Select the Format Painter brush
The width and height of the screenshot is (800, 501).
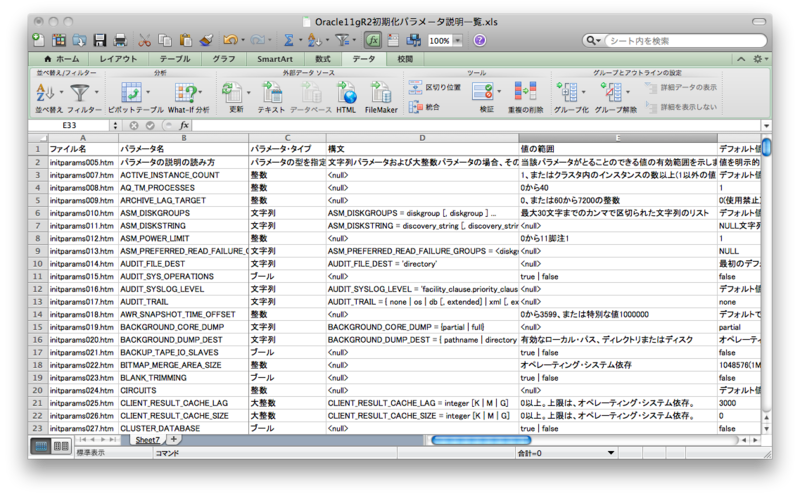tap(206, 40)
